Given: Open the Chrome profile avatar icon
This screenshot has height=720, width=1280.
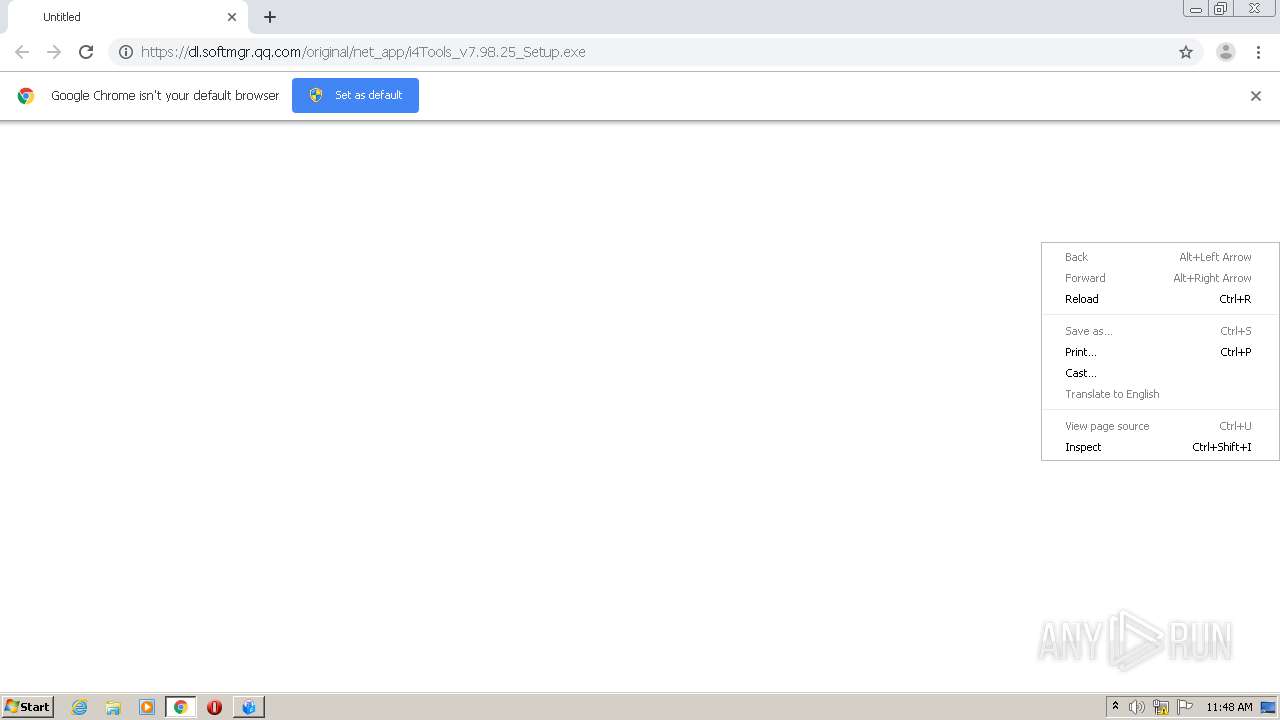Looking at the screenshot, I should (1226, 52).
